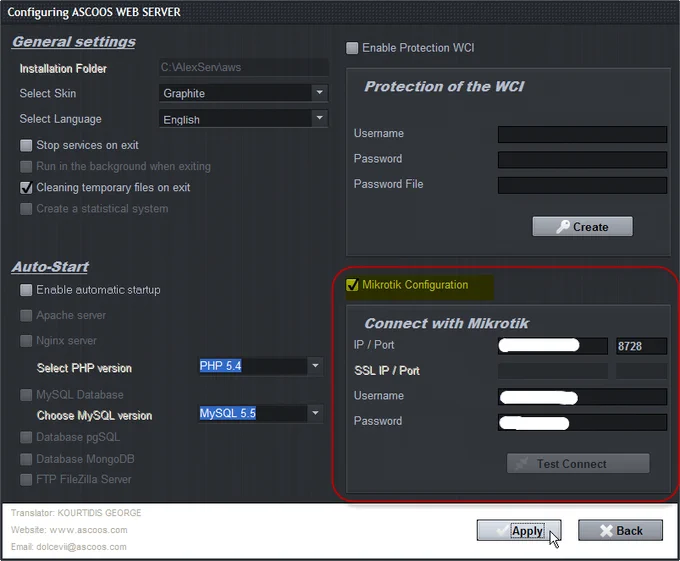Click Email: dolcevii@ascoos.com text
The width and height of the screenshot is (680, 561).
coord(69,547)
